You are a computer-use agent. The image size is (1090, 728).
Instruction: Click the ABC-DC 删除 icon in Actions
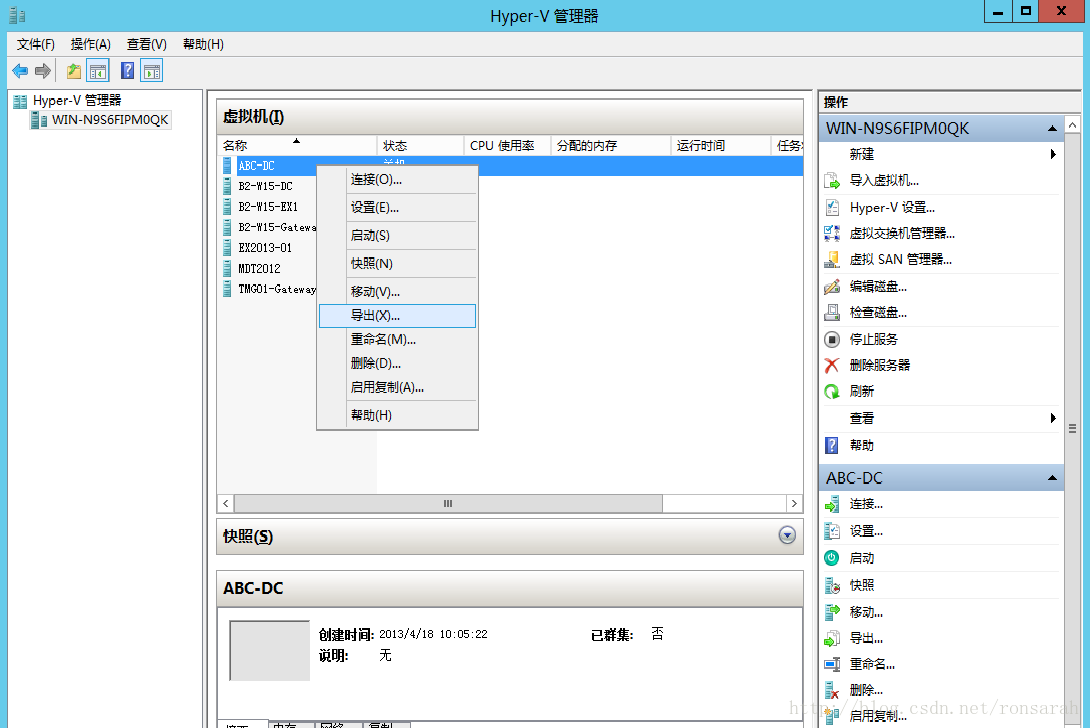coord(832,690)
